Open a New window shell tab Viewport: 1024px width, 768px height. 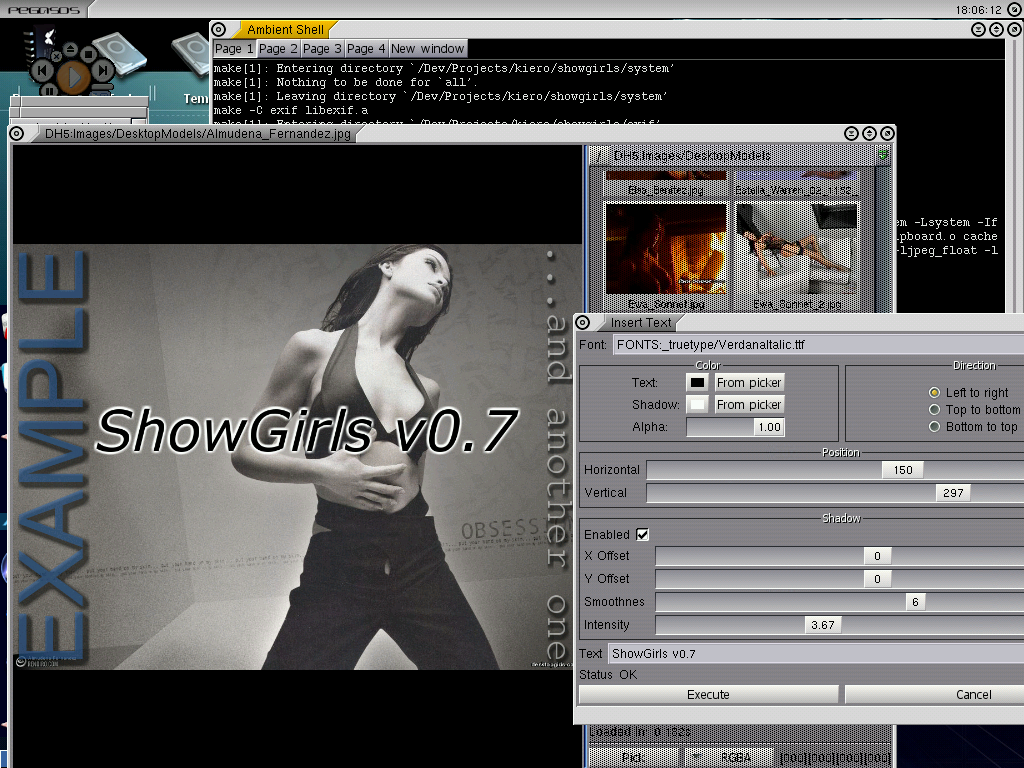(427, 48)
